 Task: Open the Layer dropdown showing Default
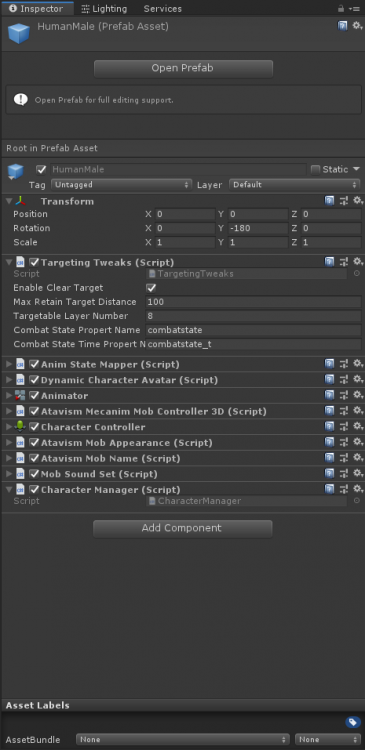295,185
